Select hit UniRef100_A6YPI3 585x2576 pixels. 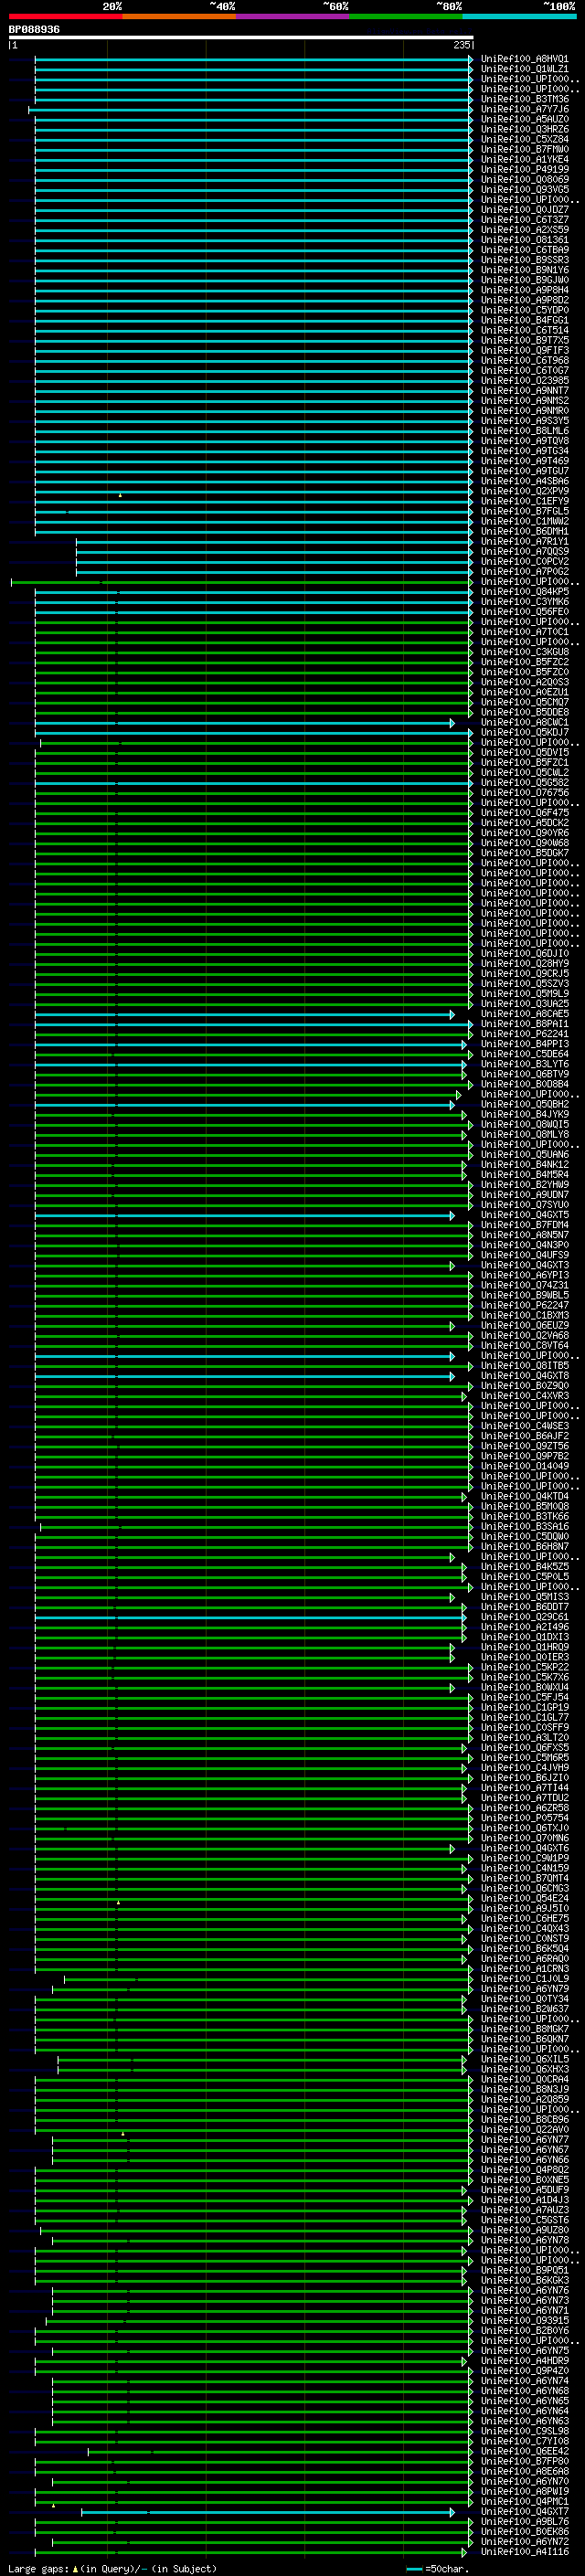click(525, 1275)
